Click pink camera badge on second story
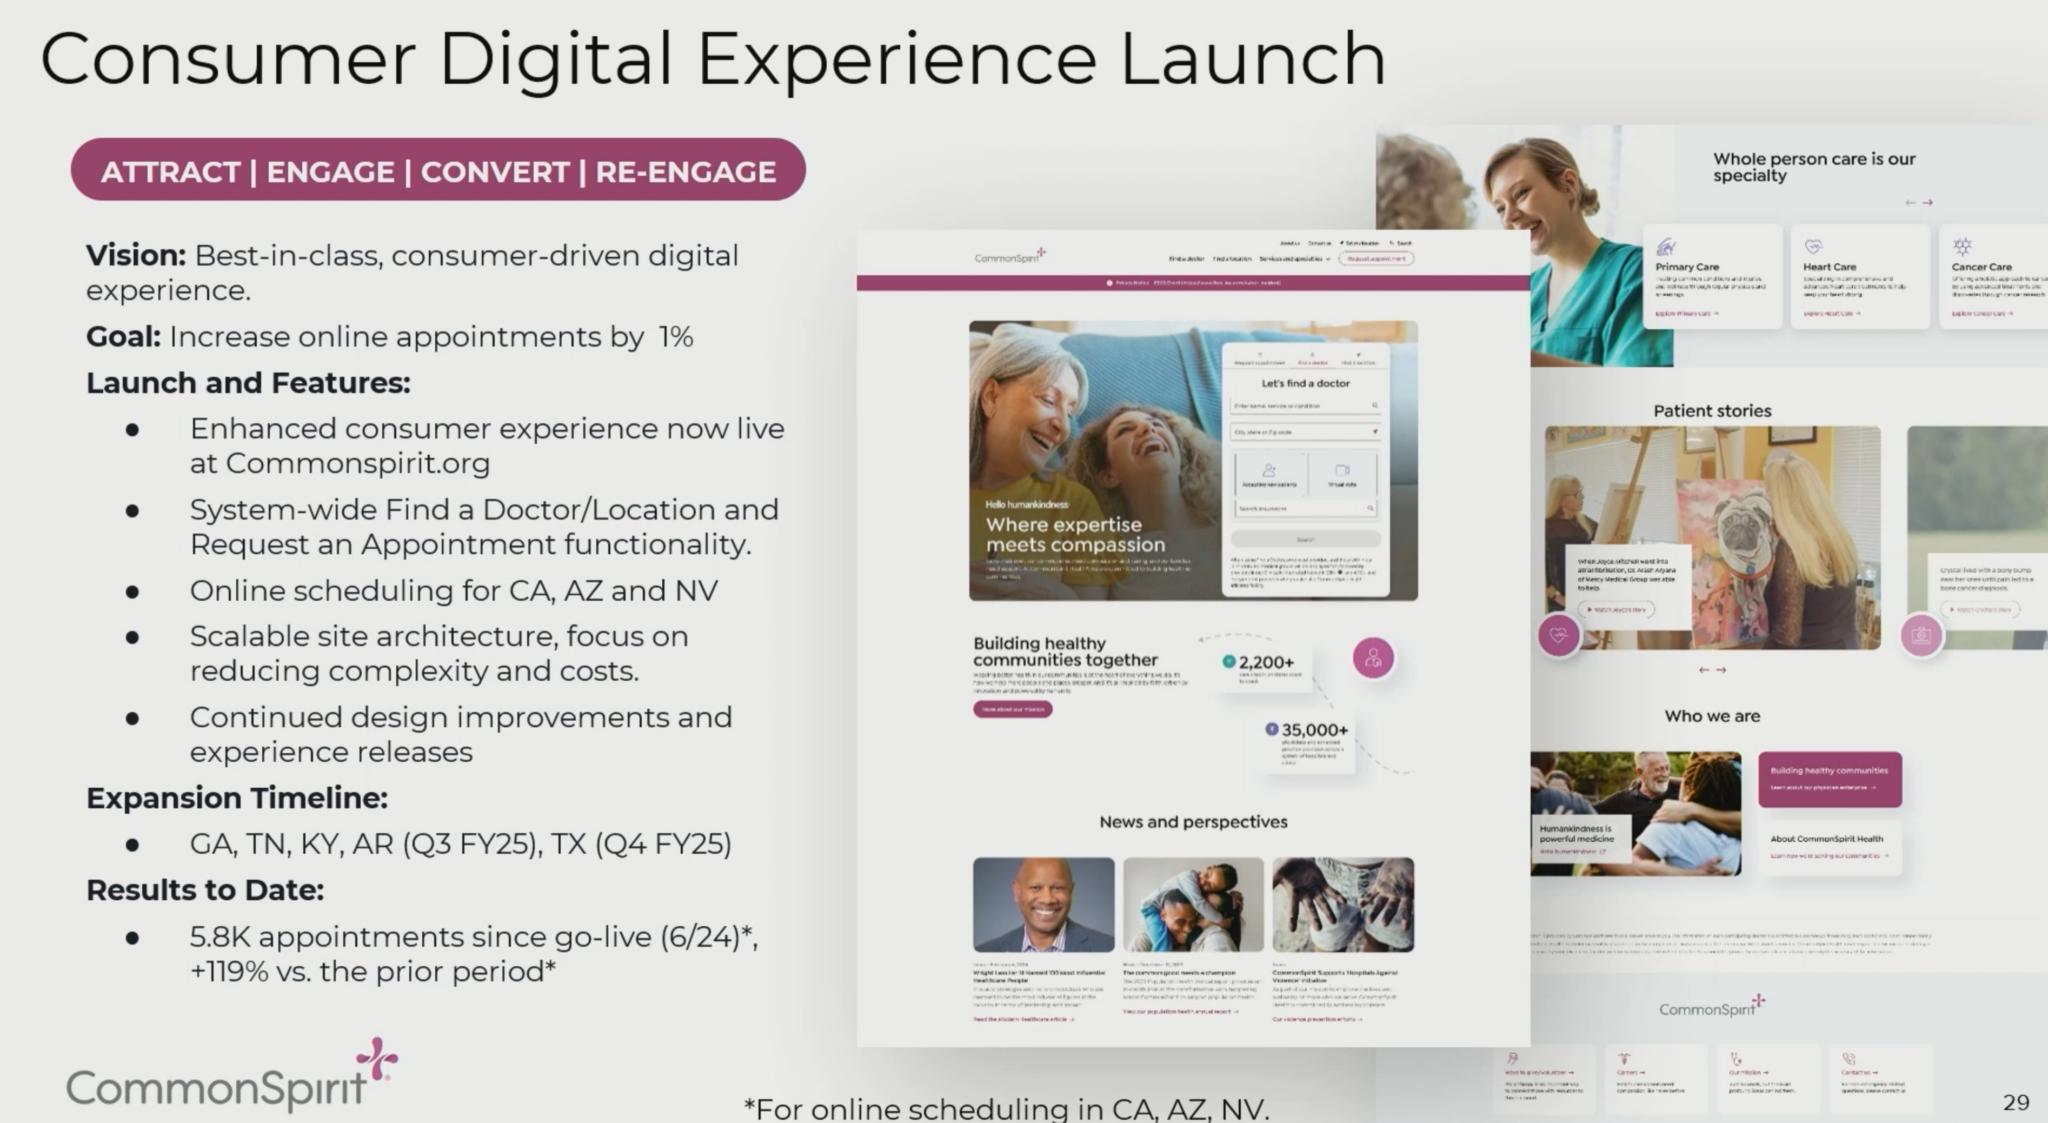The height and width of the screenshot is (1123, 2048). click(1920, 635)
